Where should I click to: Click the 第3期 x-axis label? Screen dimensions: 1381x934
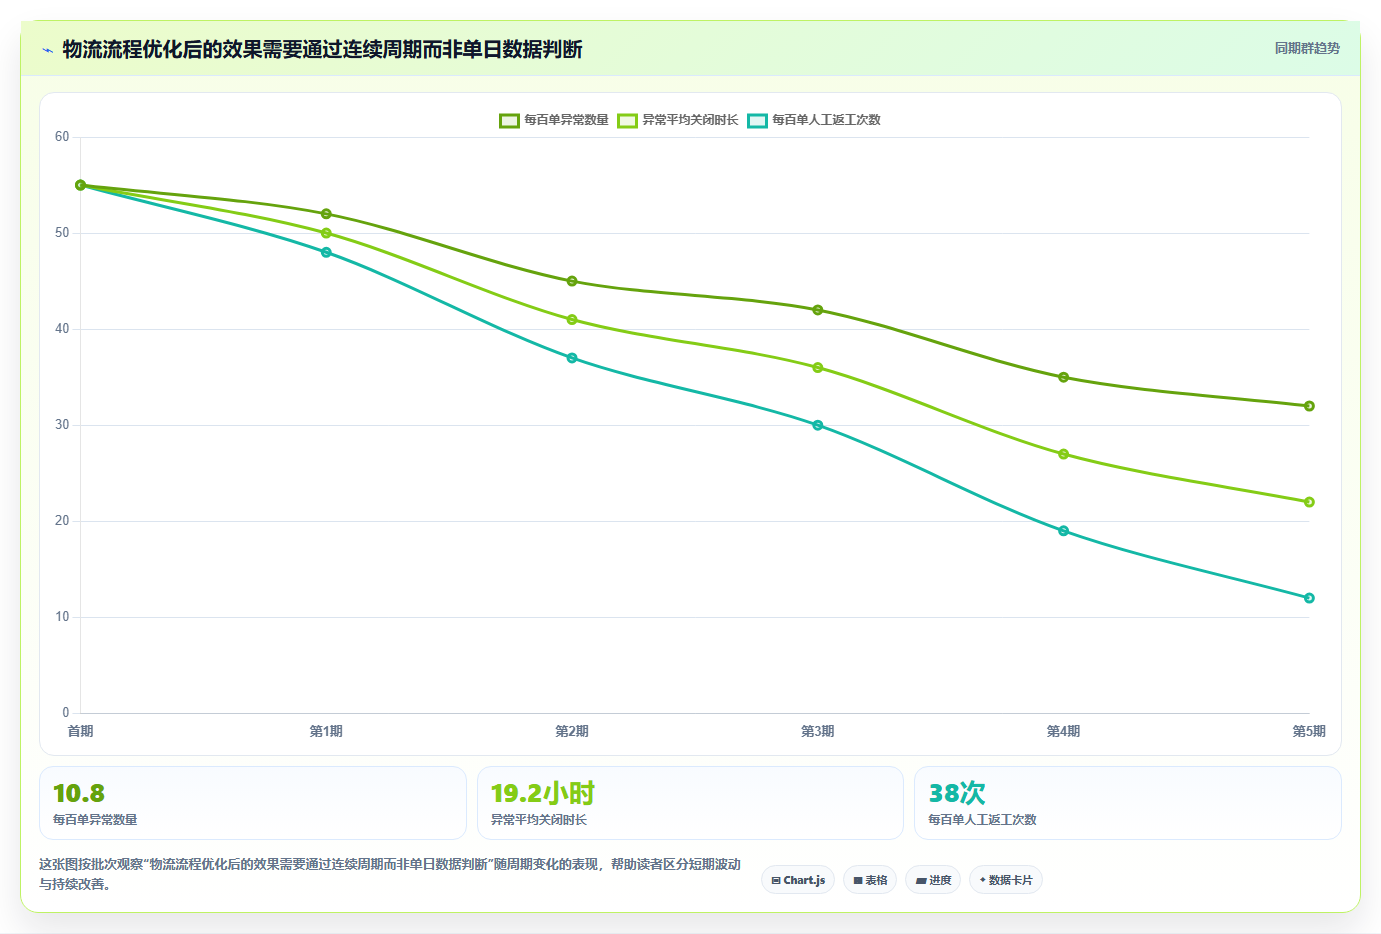click(x=818, y=732)
